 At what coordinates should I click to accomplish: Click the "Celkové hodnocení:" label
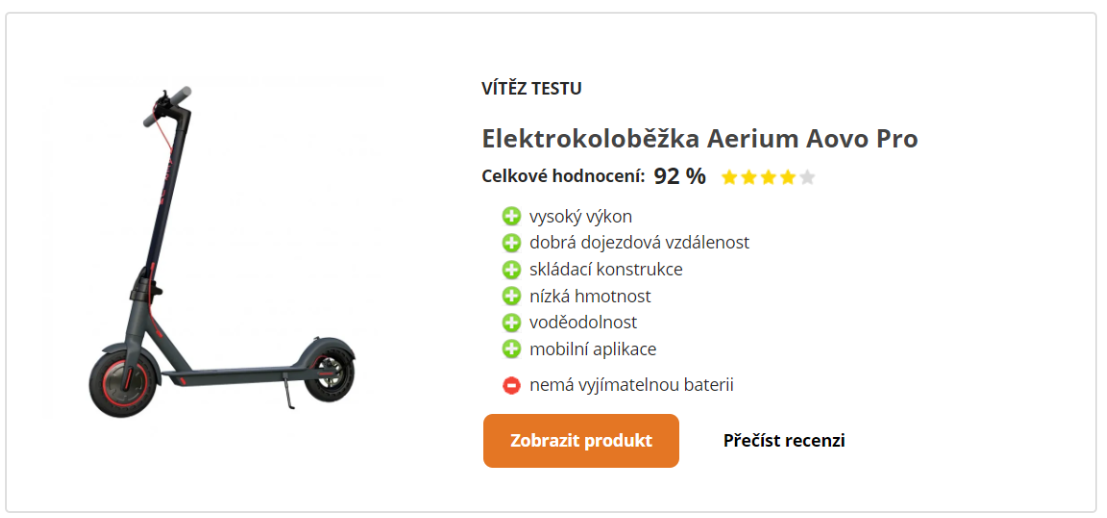pyautogui.click(x=563, y=177)
